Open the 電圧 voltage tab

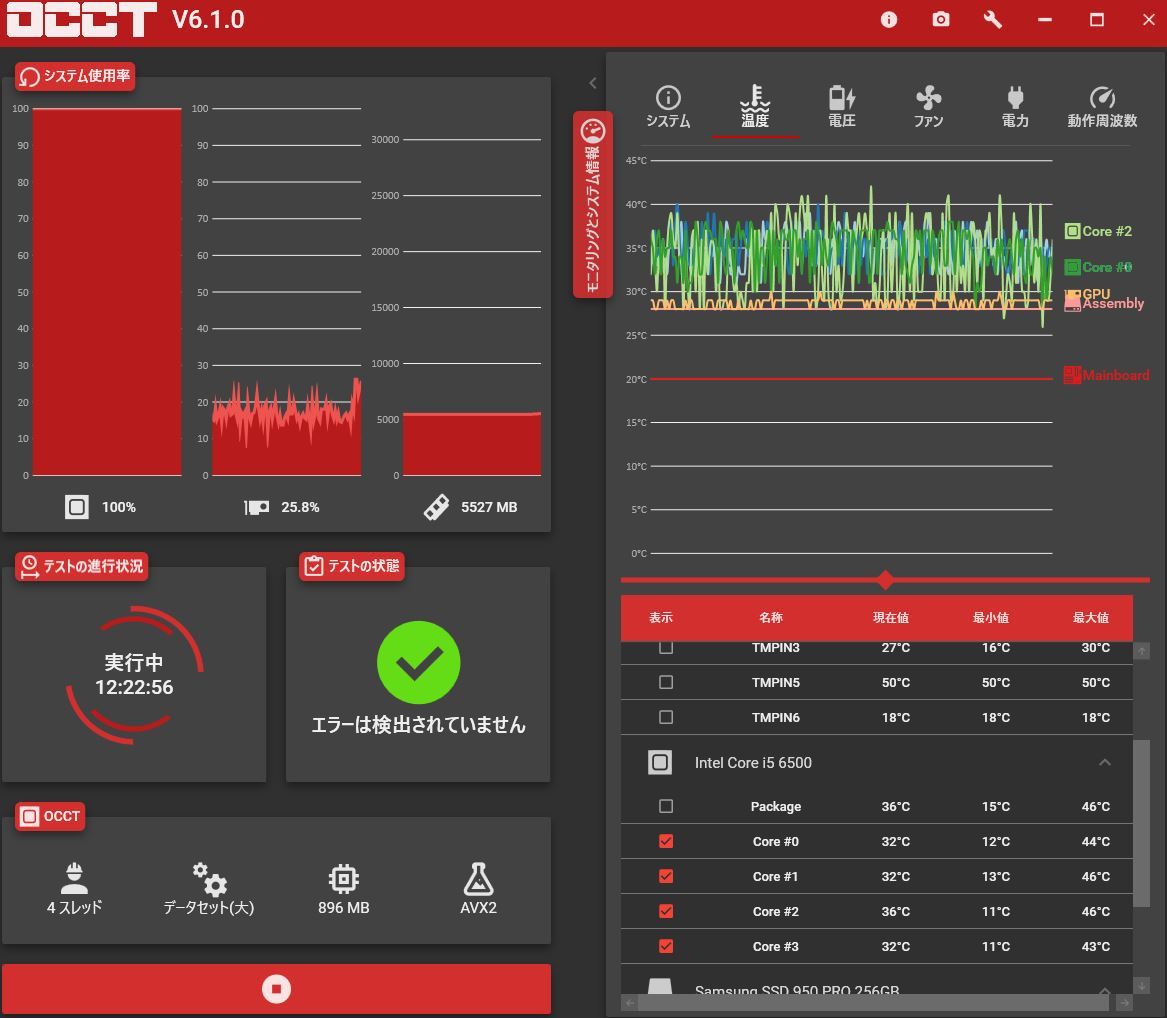click(x=842, y=107)
